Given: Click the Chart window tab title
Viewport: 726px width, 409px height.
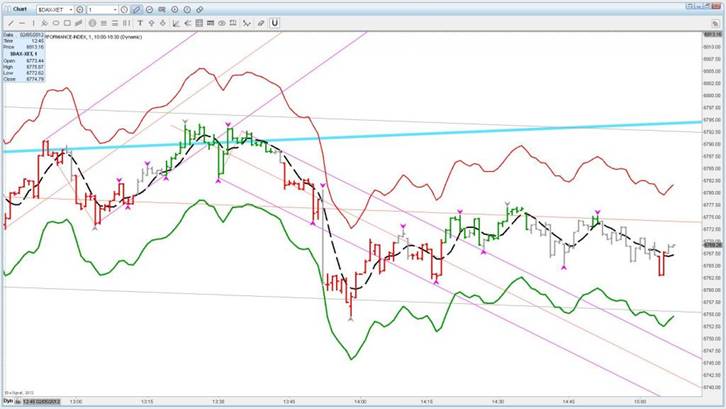Looking at the screenshot, I should (19, 9).
